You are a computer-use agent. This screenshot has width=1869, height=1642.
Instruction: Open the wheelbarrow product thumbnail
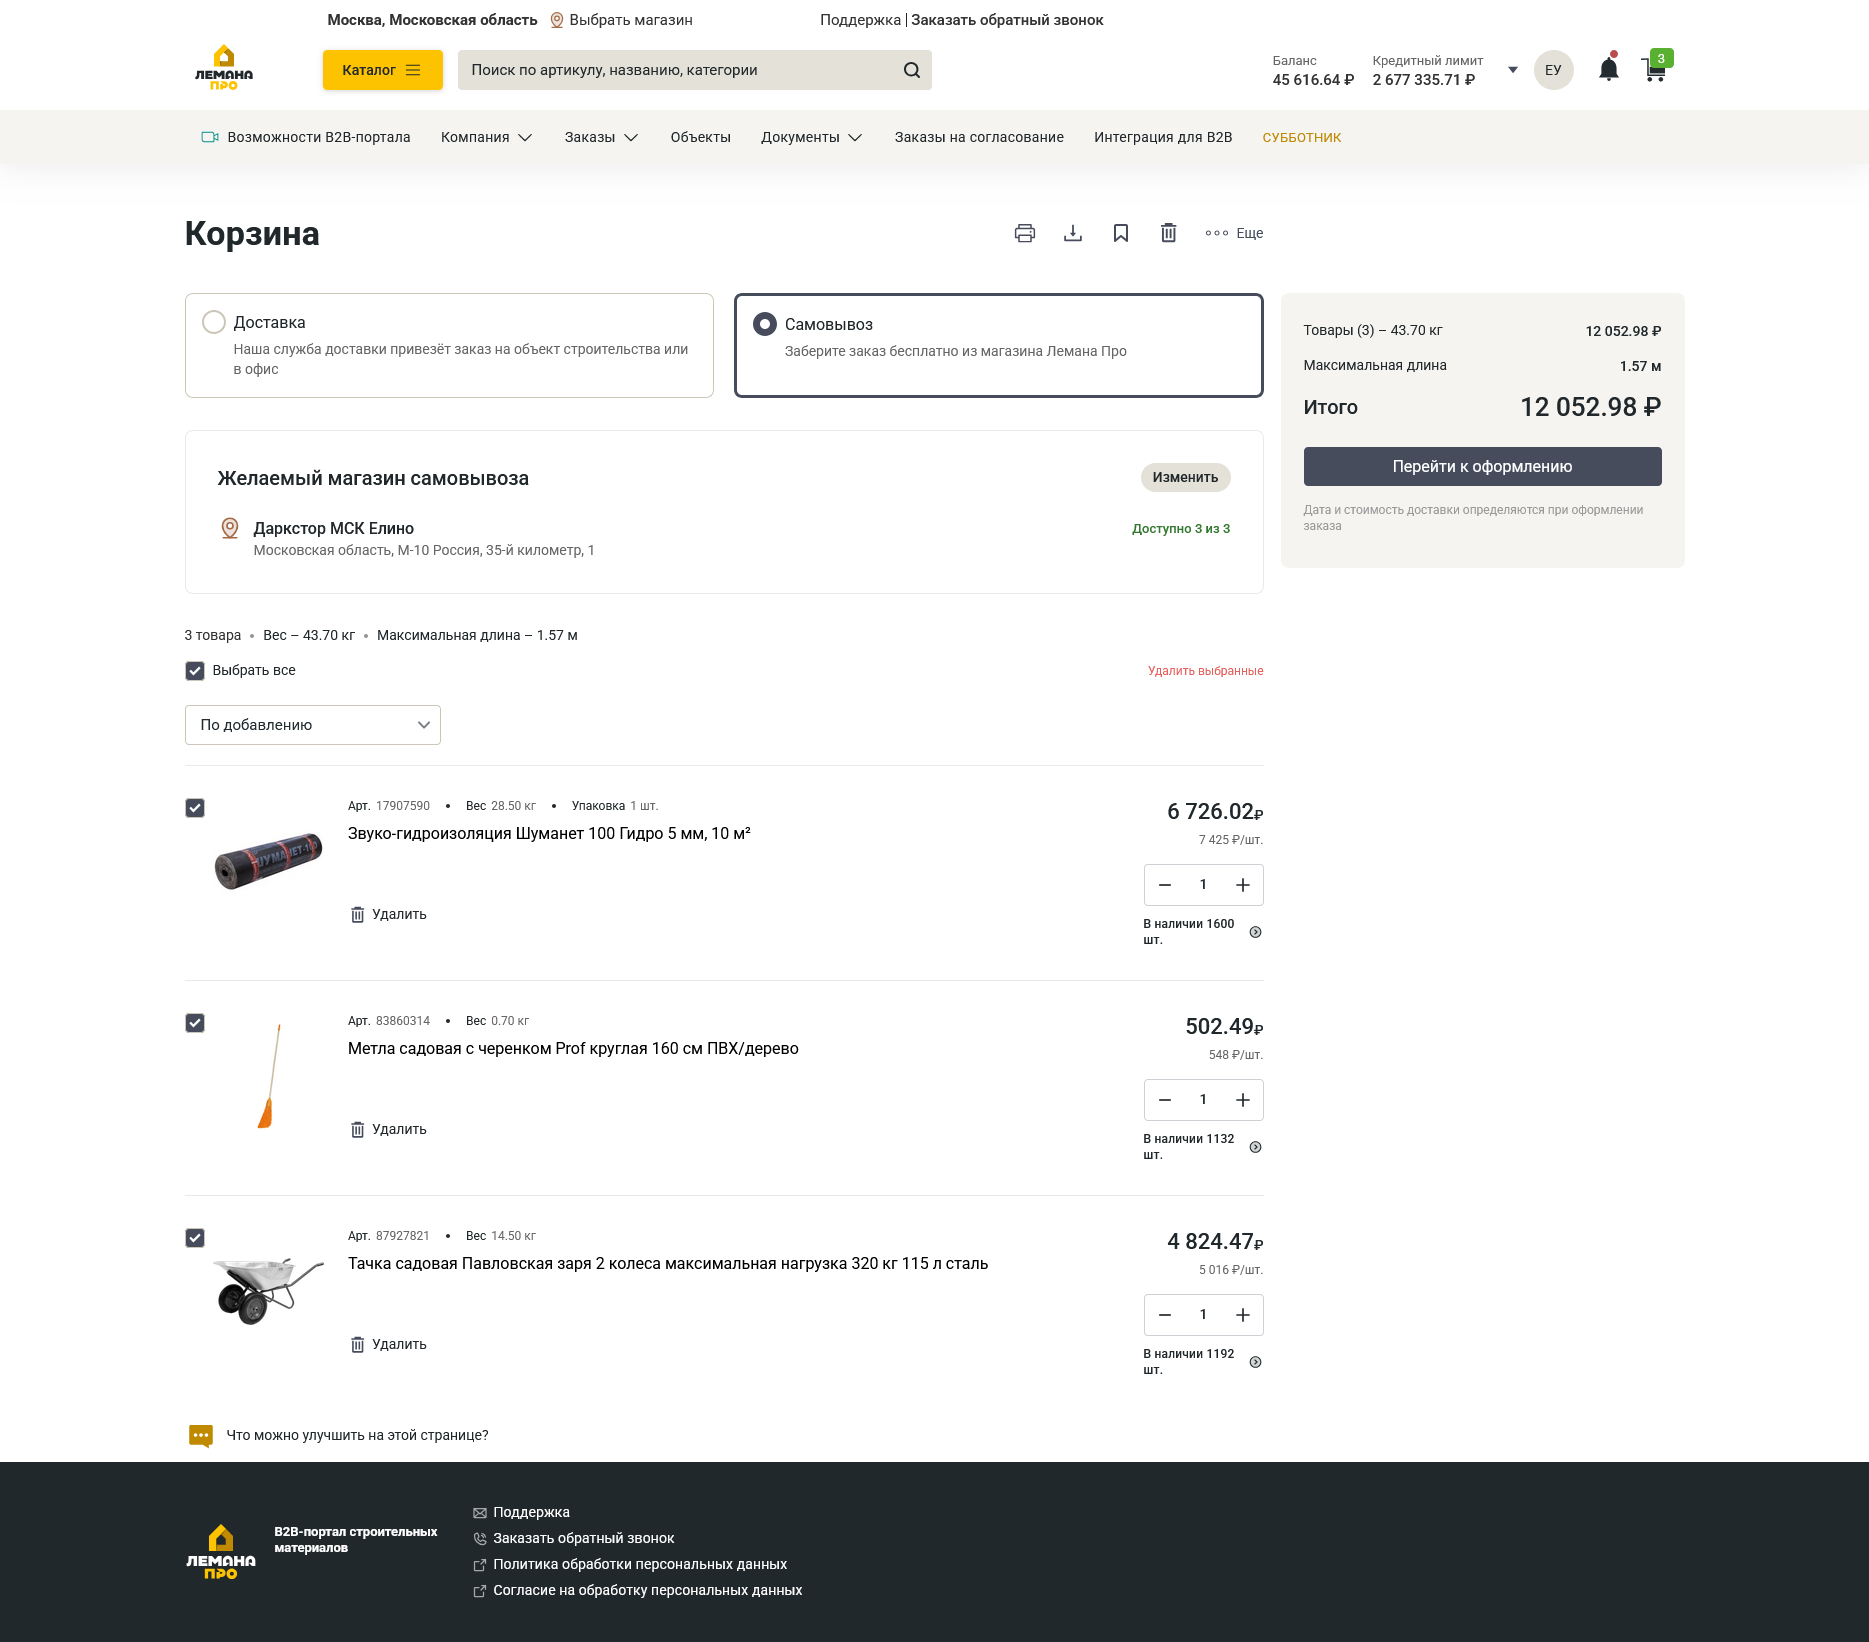[x=268, y=1290]
